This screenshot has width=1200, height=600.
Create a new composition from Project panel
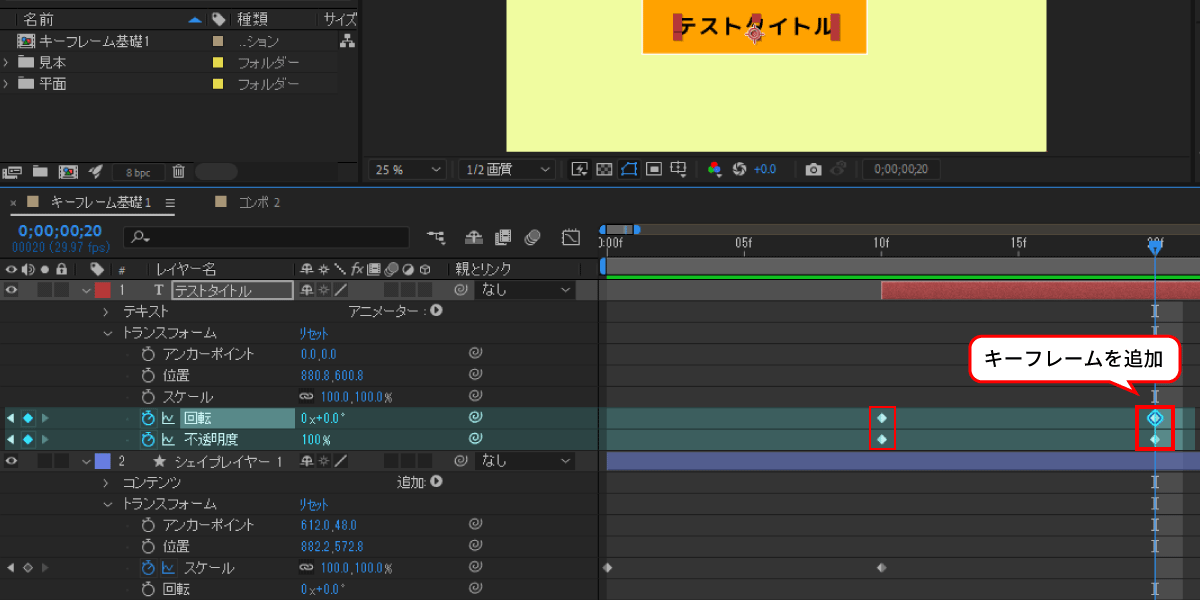(x=68, y=171)
